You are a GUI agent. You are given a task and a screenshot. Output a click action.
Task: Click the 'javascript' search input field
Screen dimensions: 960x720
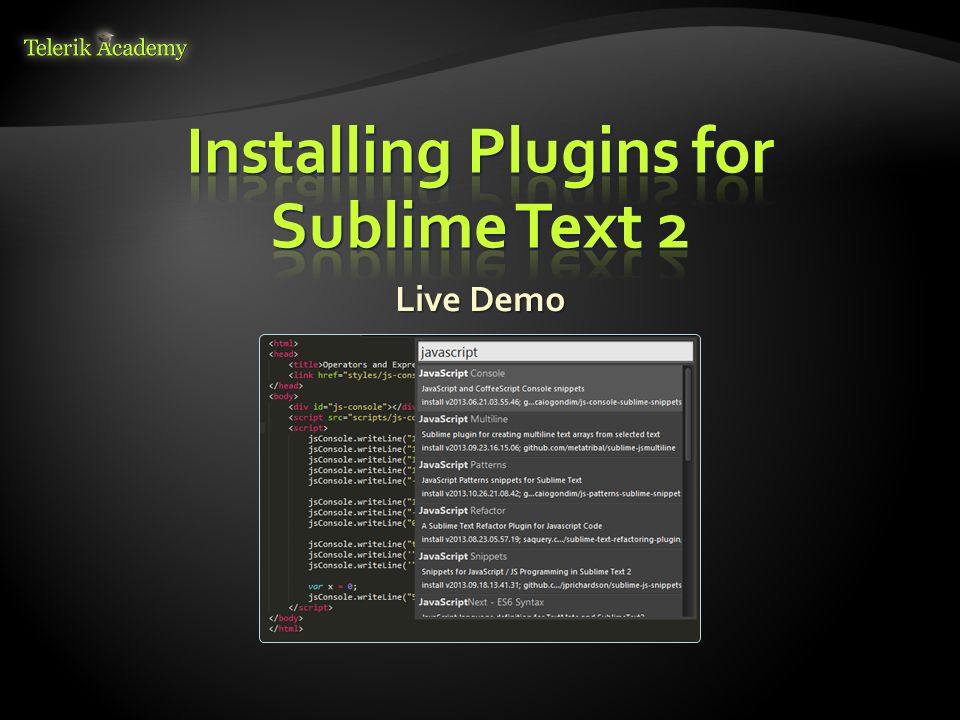555,352
